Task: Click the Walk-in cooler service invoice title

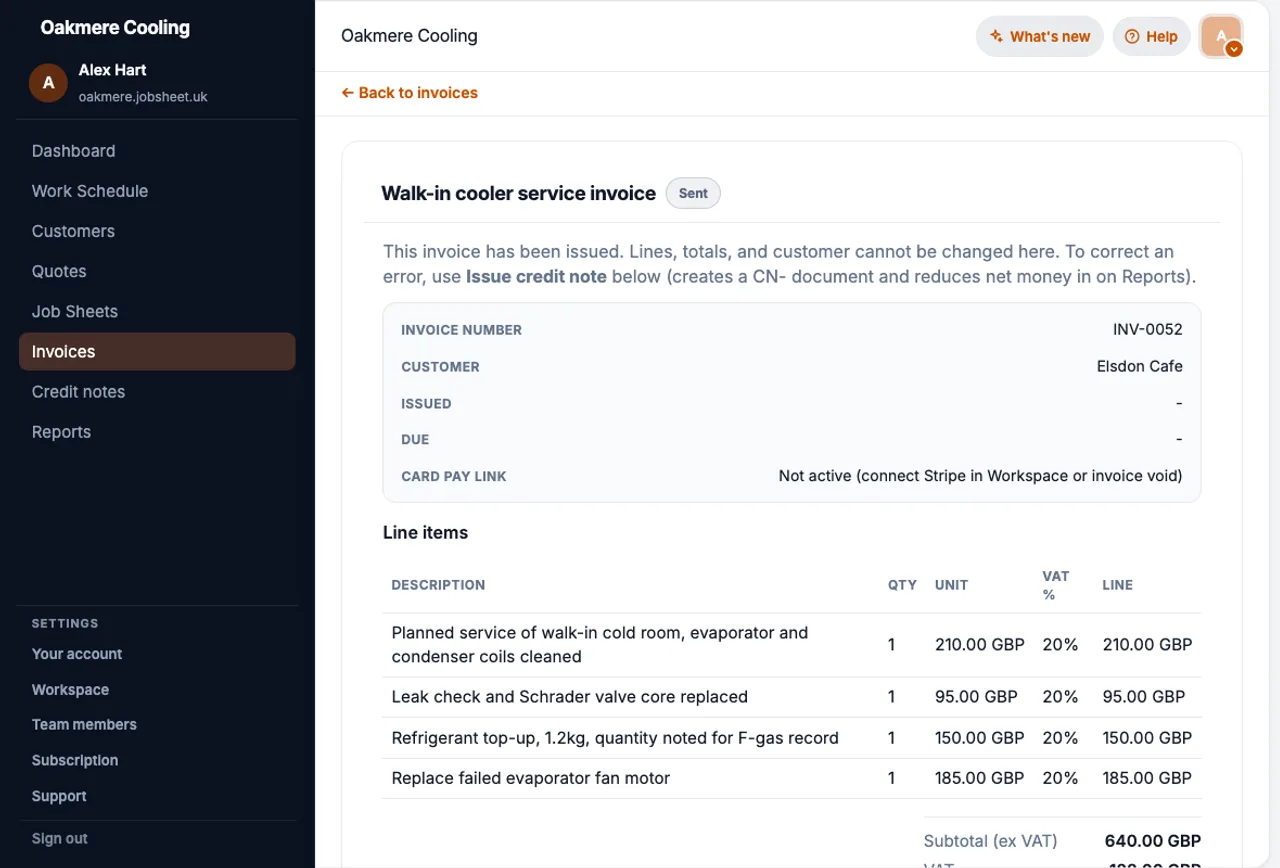Action: pyautogui.click(x=518, y=194)
